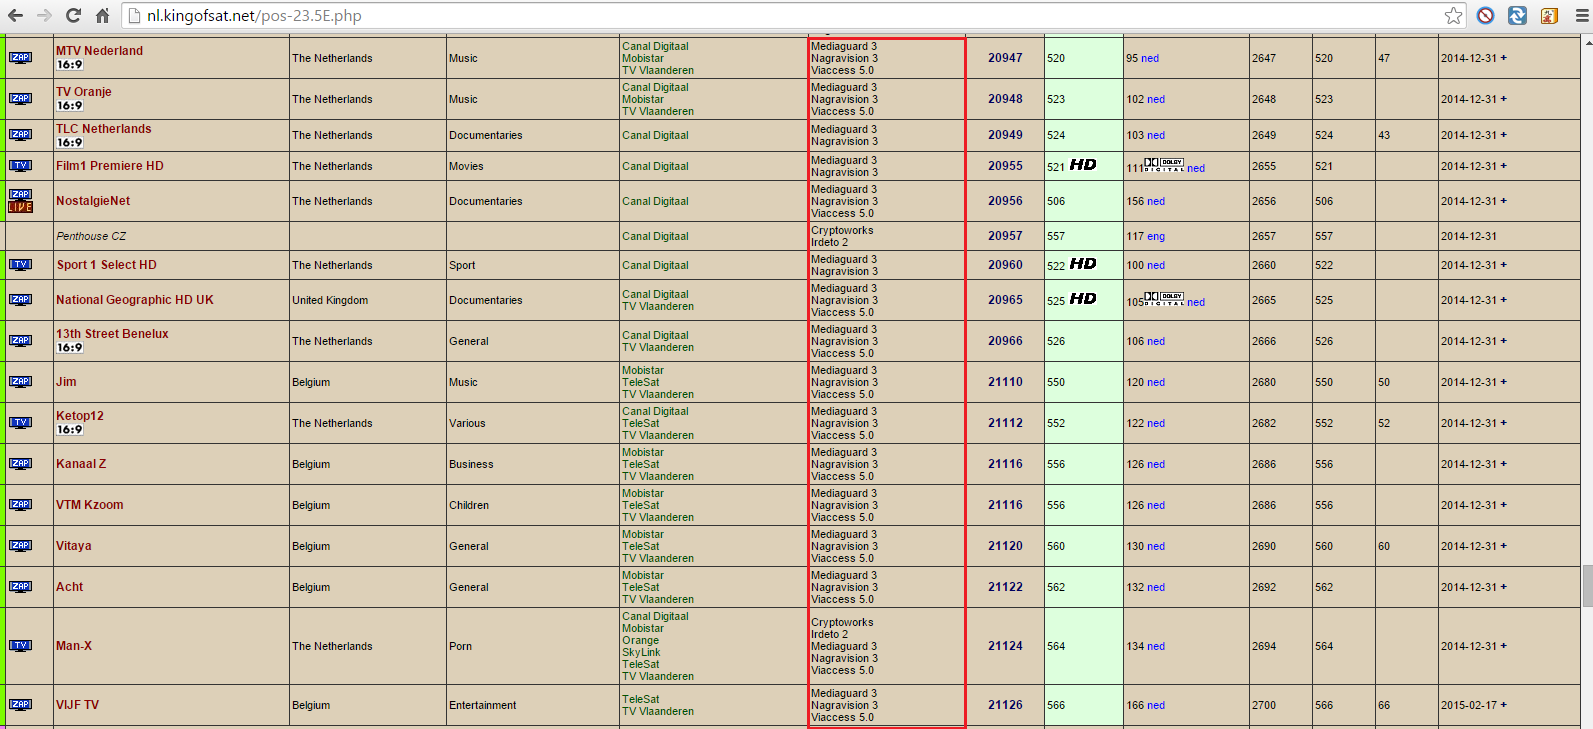This screenshot has width=1593, height=729.
Task: Open the browser home page
Action: click(102, 15)
